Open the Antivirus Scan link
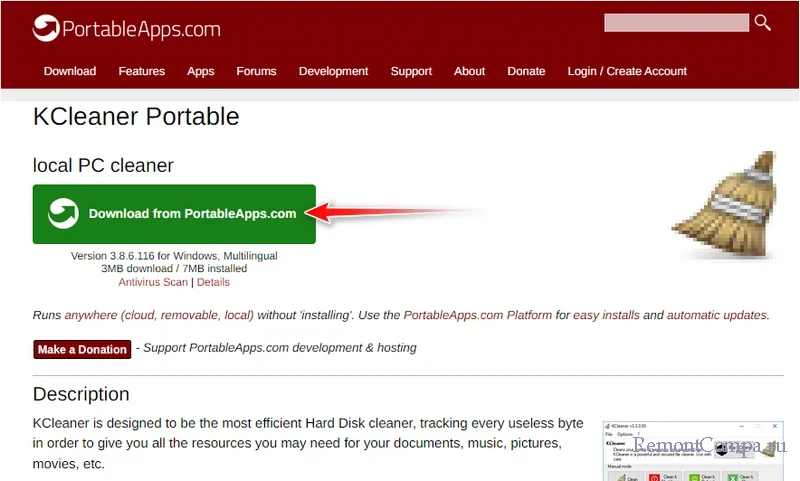This screenshot has width=800, height=481. point(153,283)
